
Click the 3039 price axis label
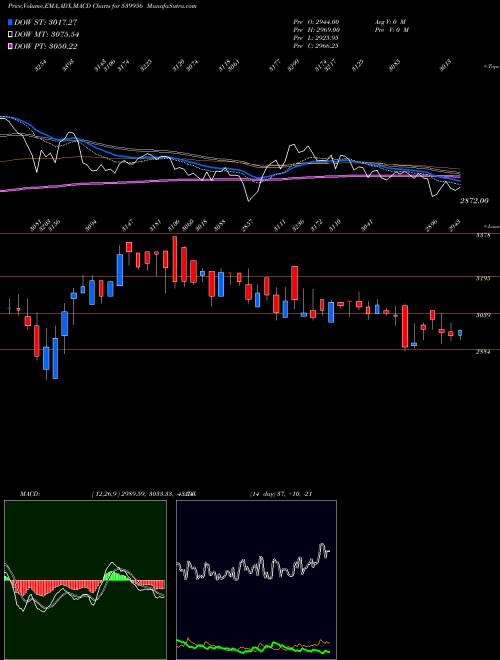point(483,315)
